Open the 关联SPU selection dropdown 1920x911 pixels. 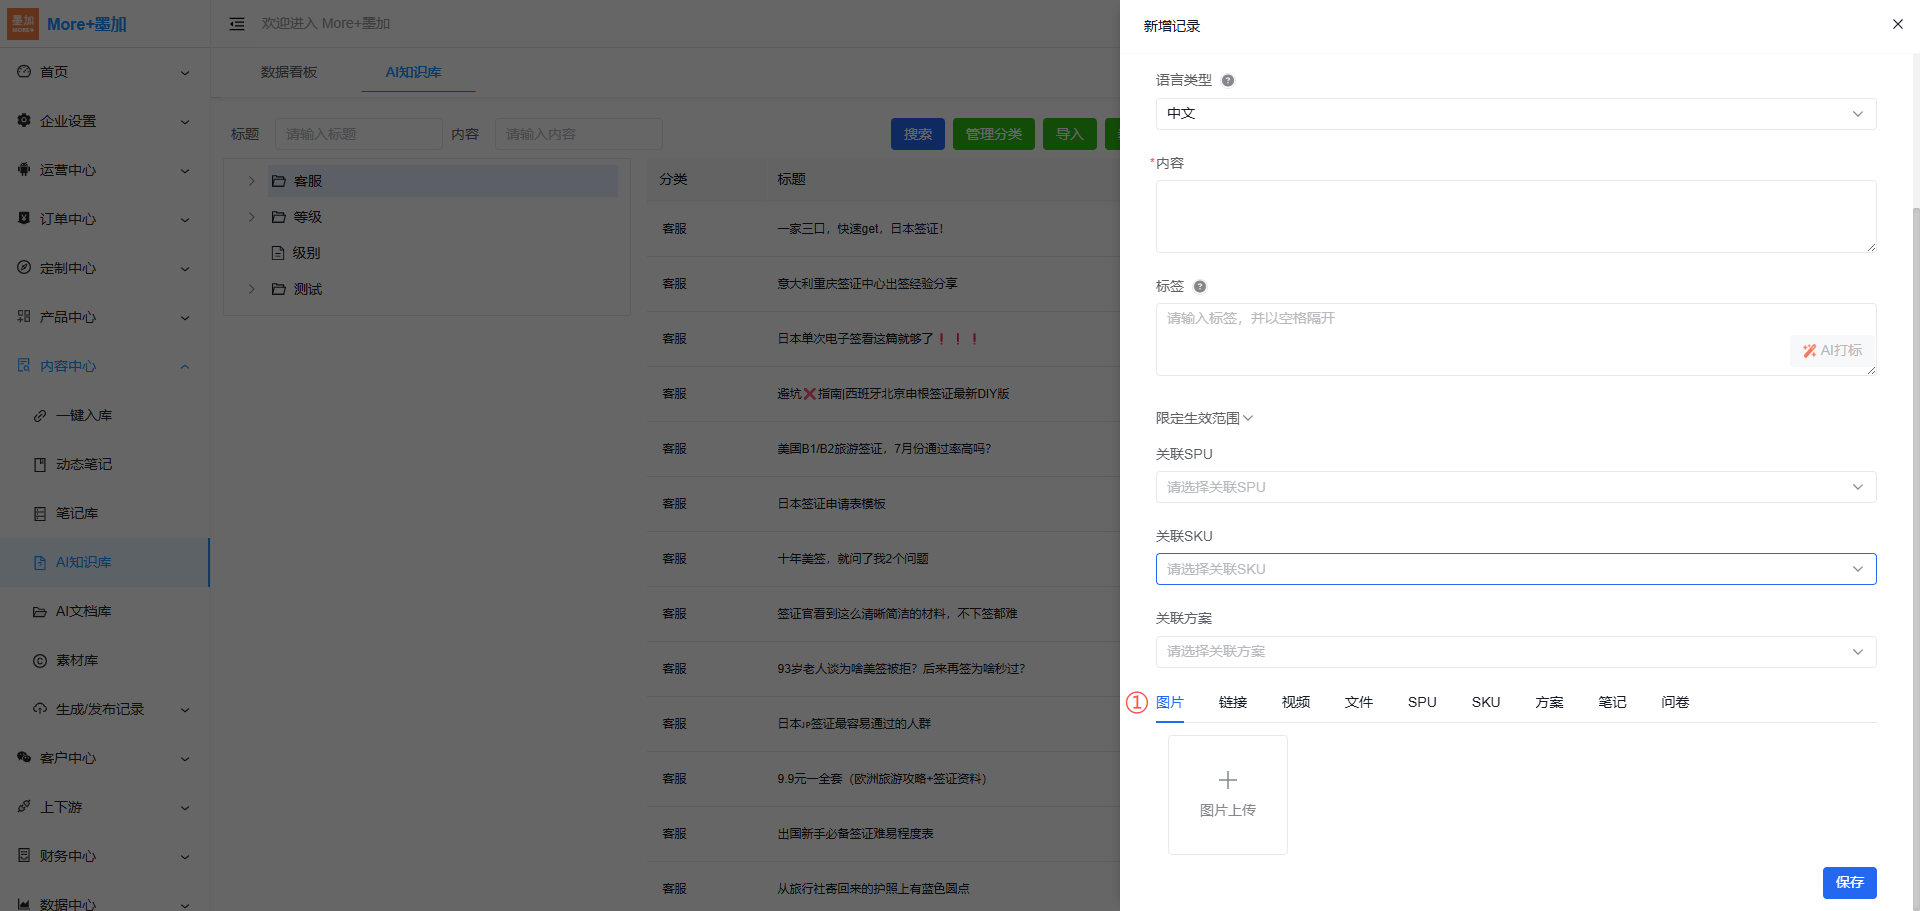click(1515, 487)
